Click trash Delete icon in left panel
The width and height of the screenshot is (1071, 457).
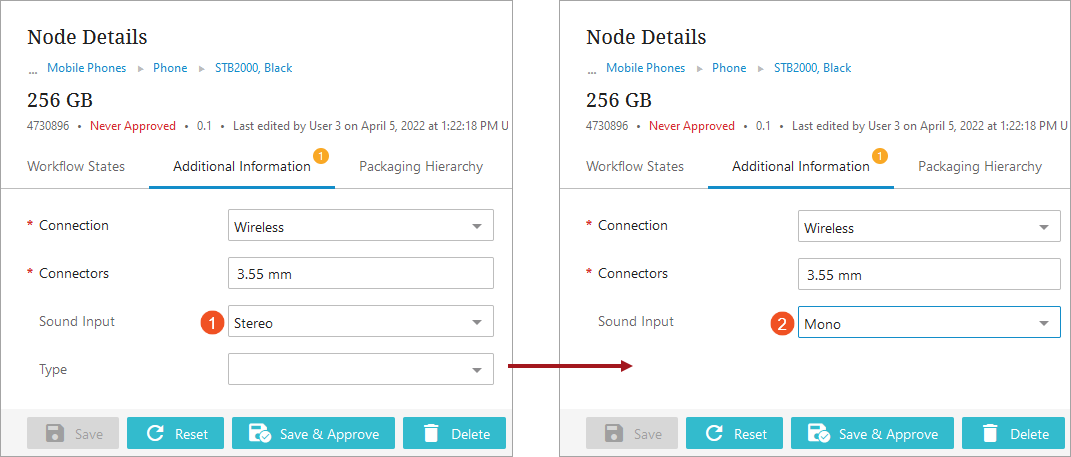tap(431, 433)
